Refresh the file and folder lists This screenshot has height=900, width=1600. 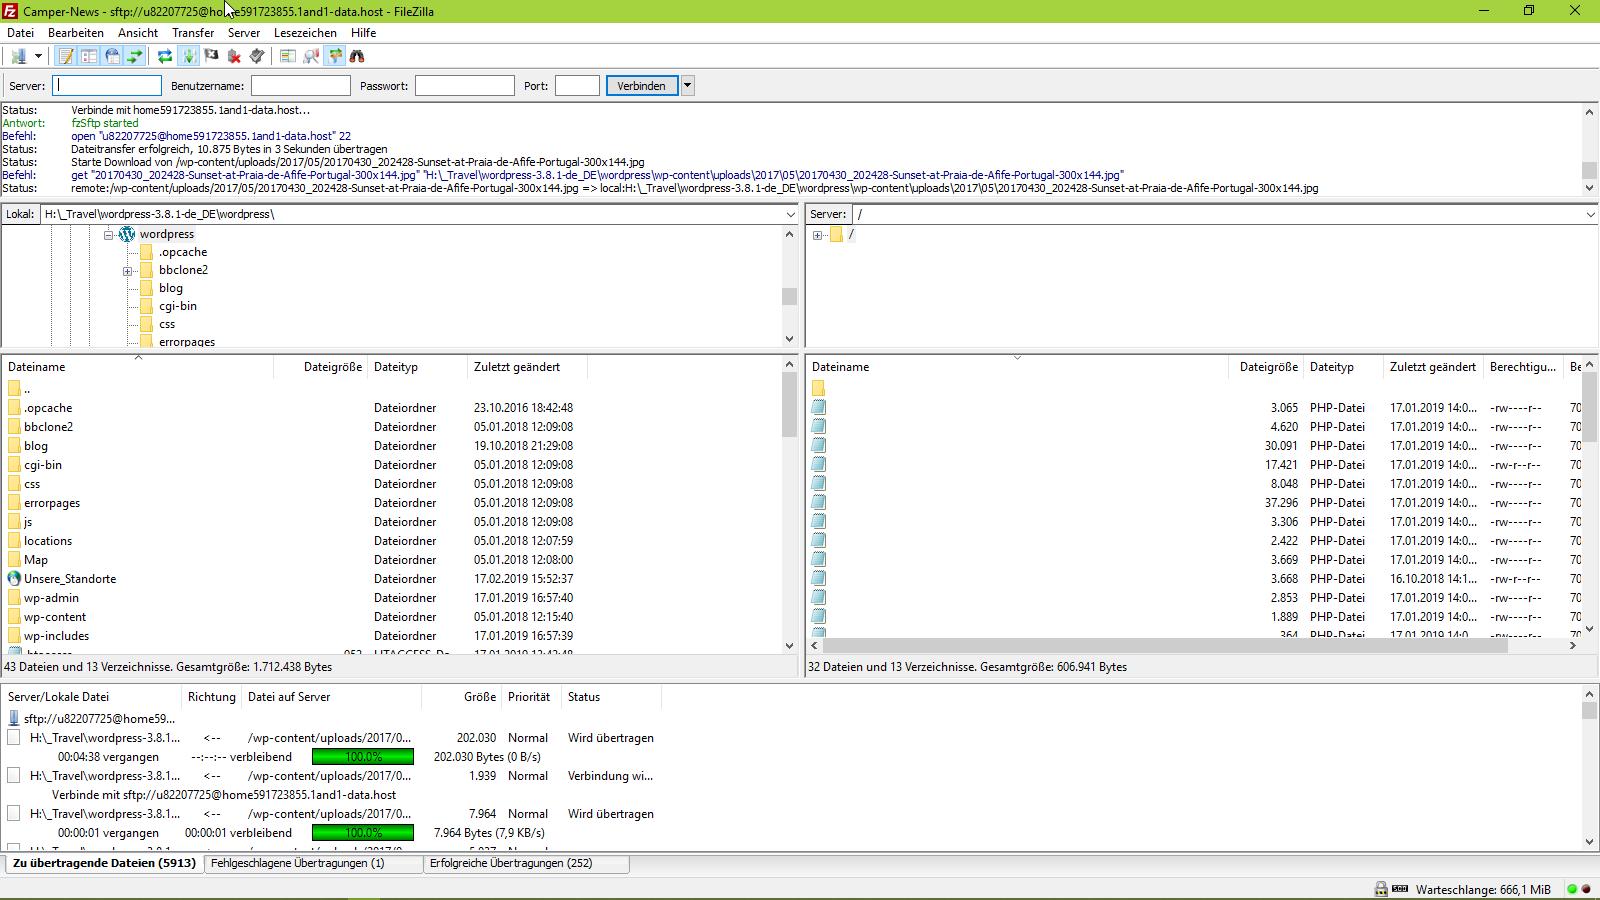(165, 56)
